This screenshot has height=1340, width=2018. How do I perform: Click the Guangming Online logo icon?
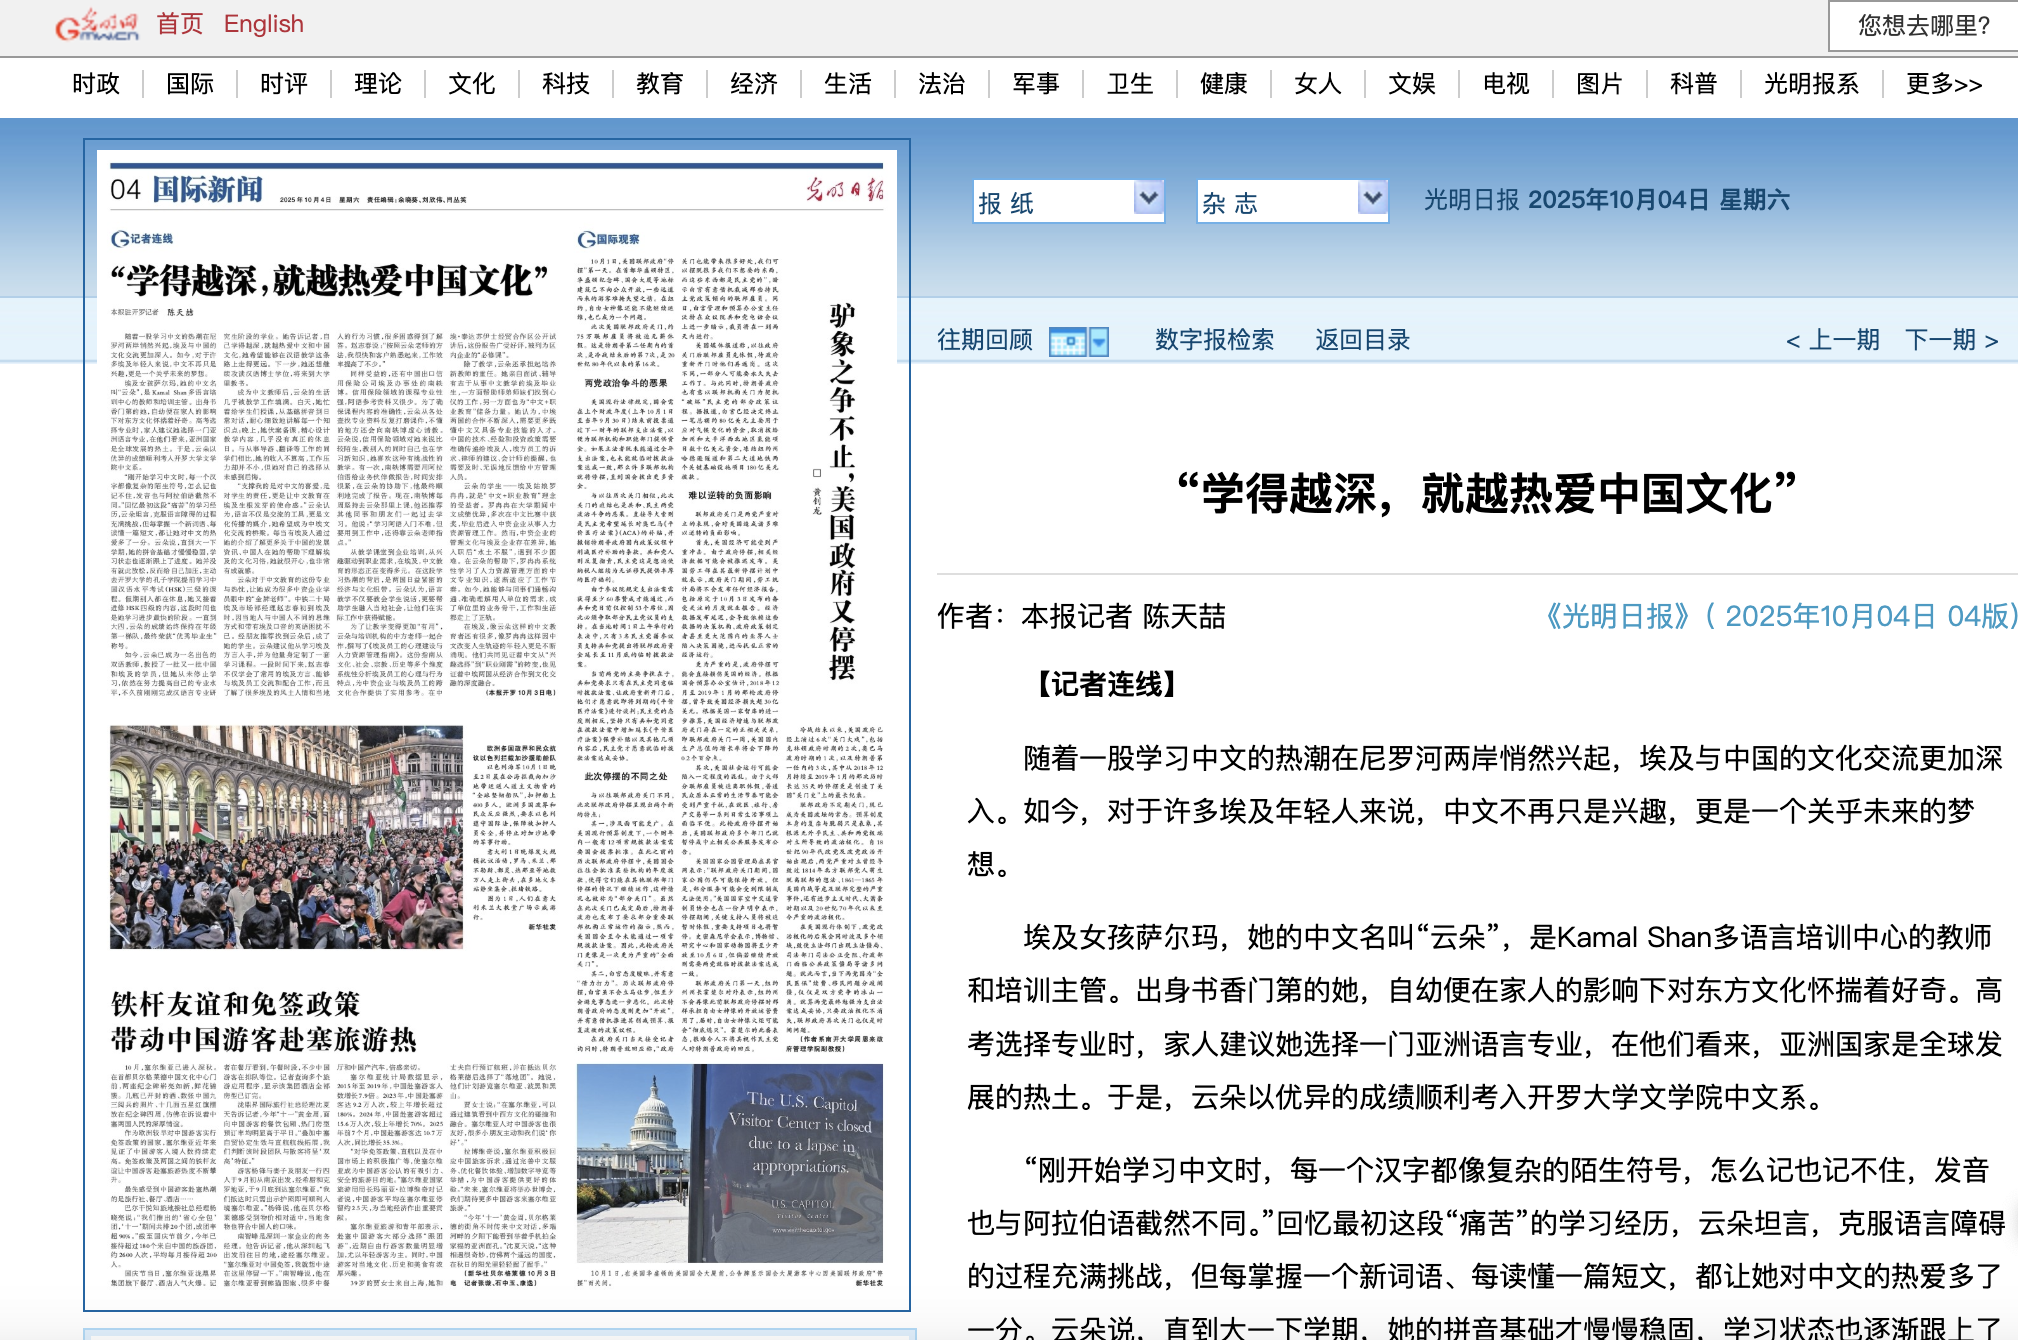point(96,24)
